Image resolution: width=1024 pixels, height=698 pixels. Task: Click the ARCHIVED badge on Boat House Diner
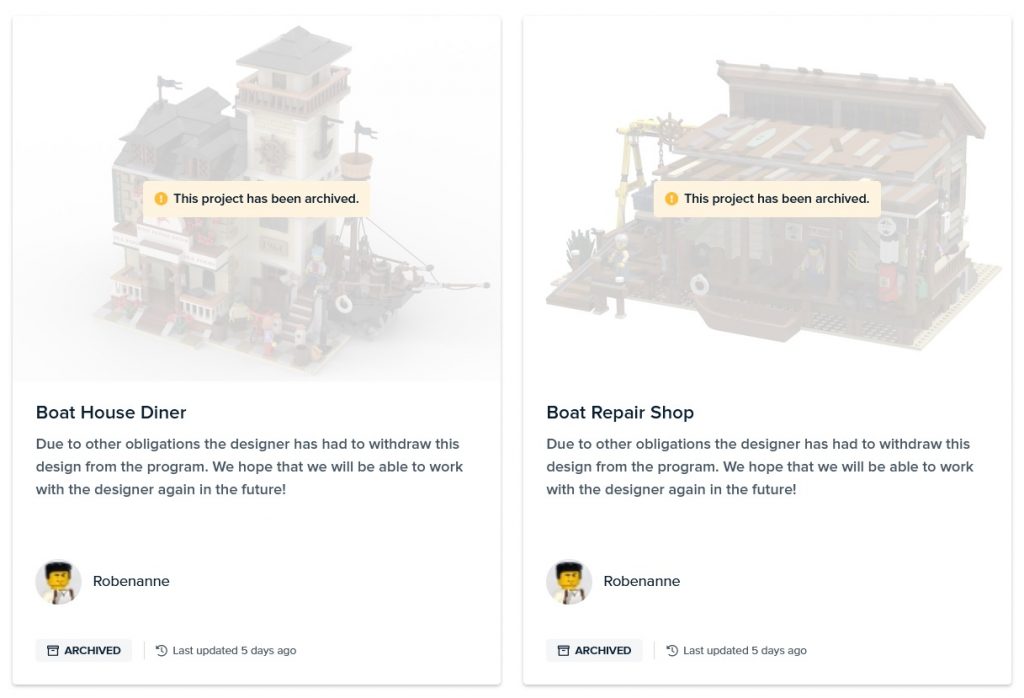[x=84, y=650]
